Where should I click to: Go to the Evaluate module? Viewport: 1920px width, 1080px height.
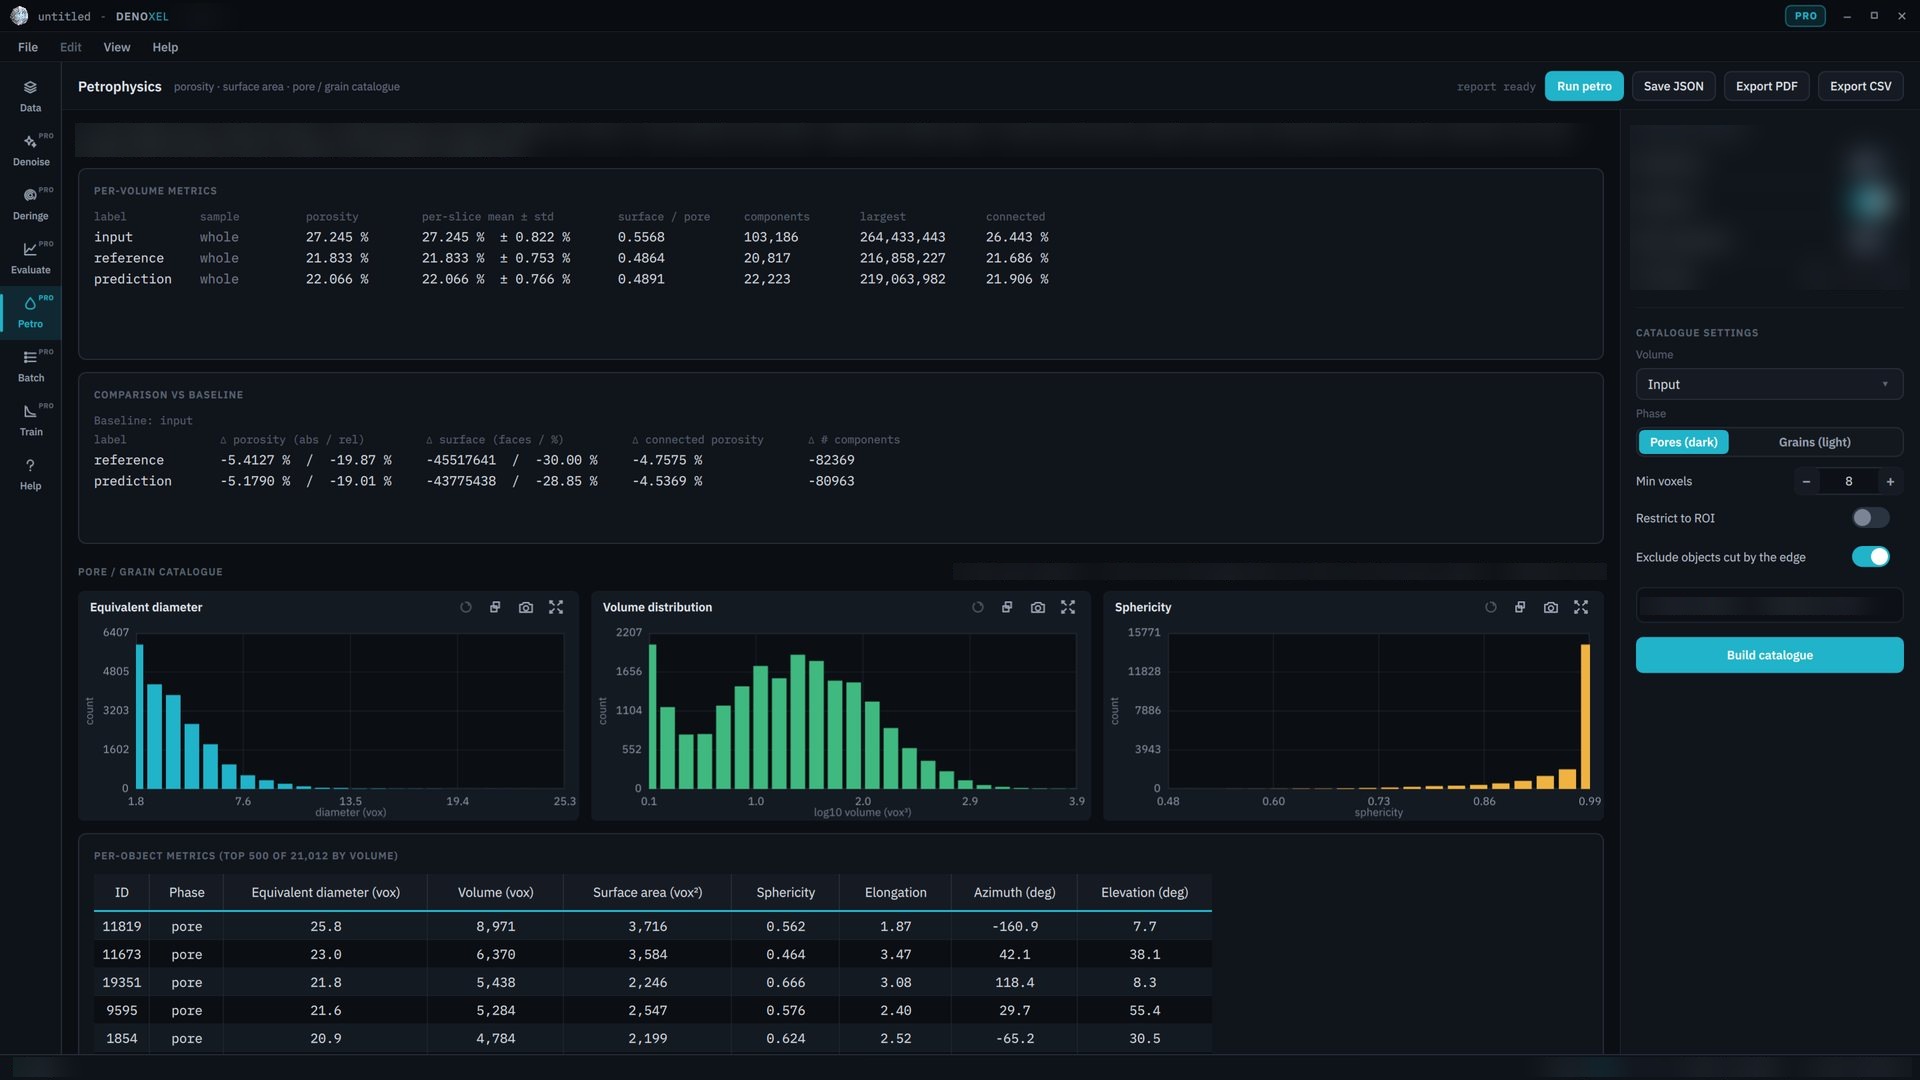pos(30,258)
